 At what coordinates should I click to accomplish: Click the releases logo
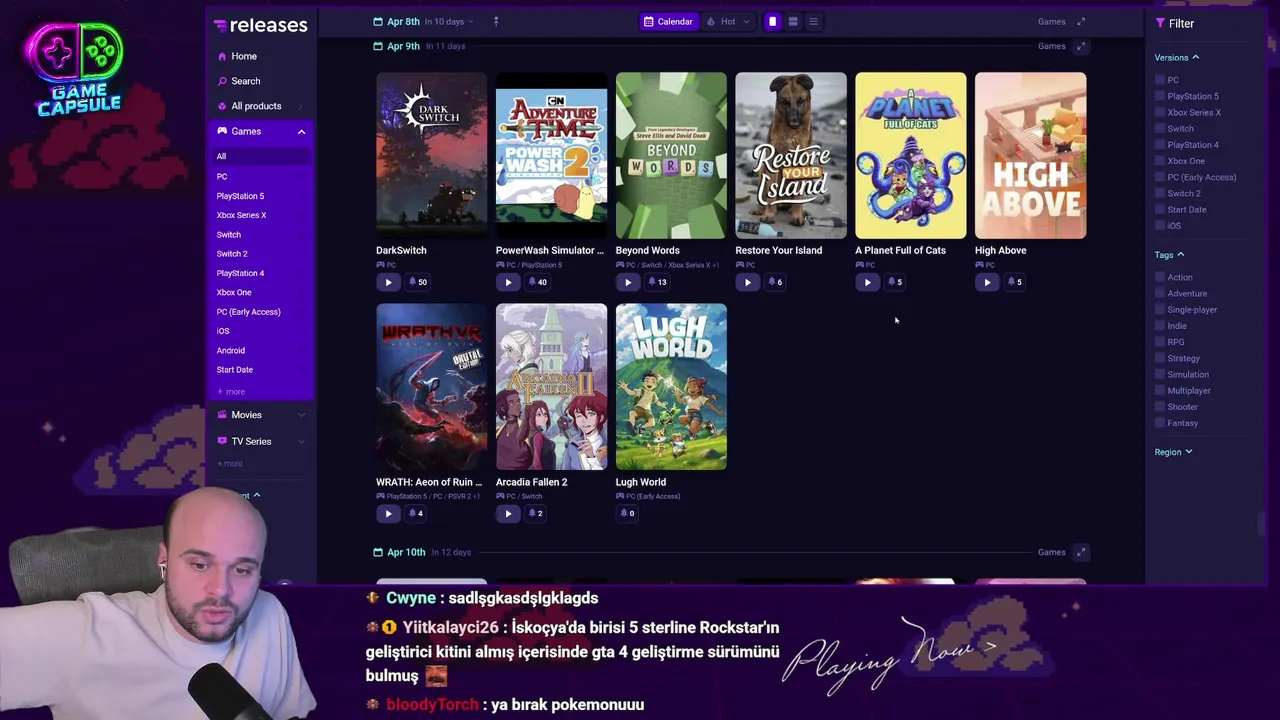[x=261, y=25]
